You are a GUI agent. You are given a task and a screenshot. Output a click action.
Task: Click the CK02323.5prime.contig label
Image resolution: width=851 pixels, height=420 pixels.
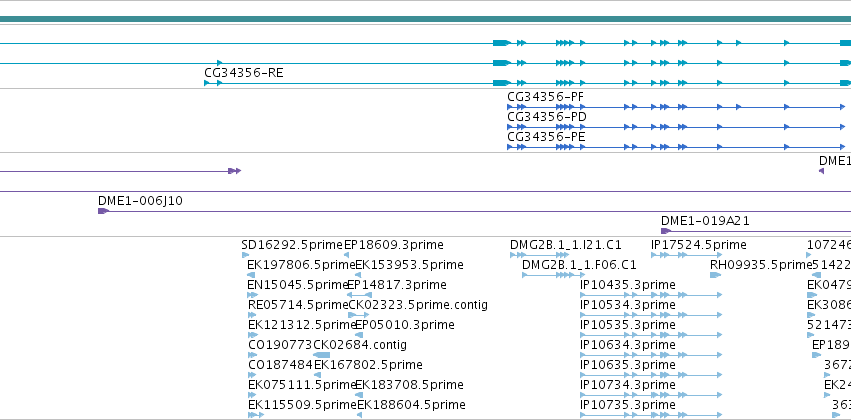418,305
